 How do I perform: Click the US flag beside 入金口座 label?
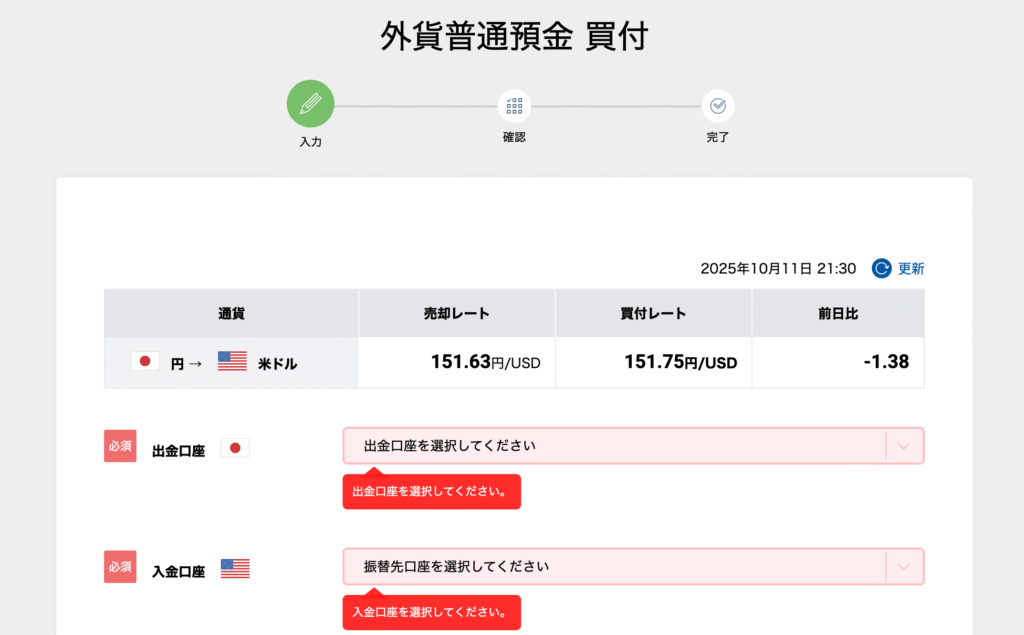click(235, 569)
